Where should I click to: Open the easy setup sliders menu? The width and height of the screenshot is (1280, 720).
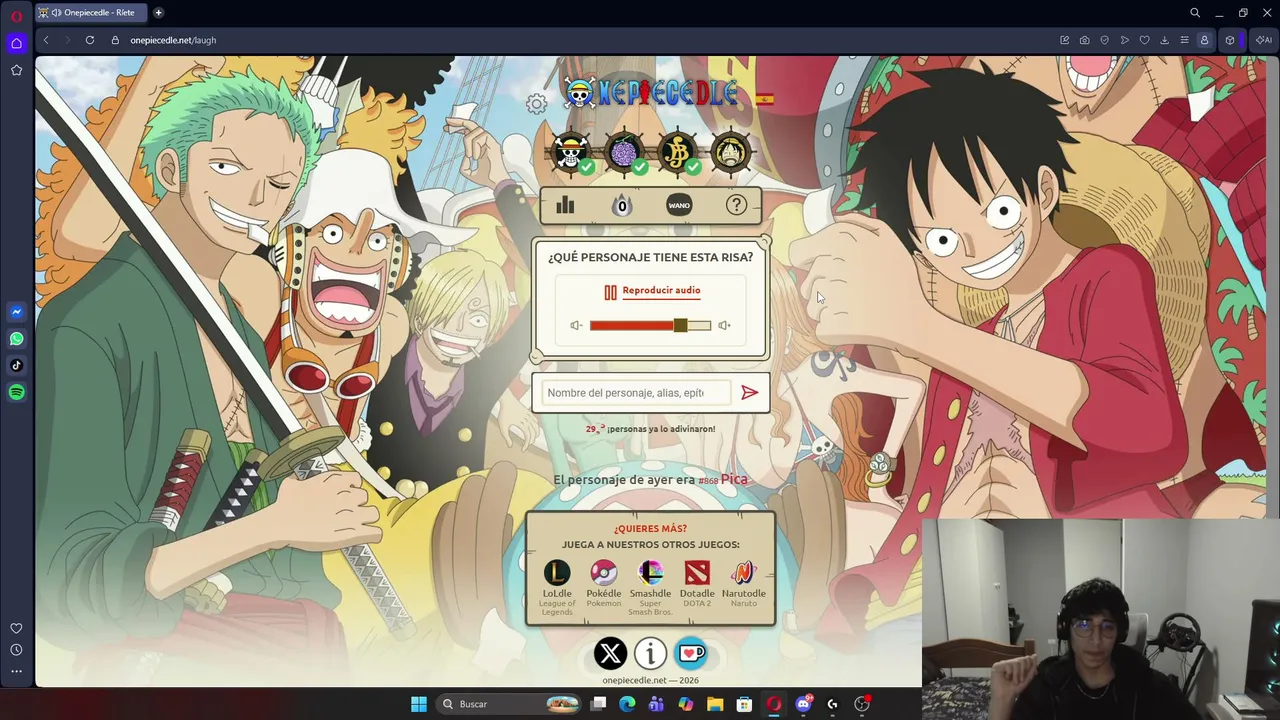point(1185,40)
